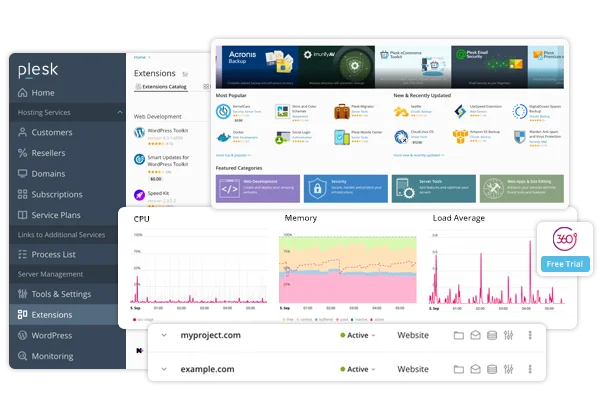
Task: Open mail icon for myproject.com
Action: pos(475,335)
